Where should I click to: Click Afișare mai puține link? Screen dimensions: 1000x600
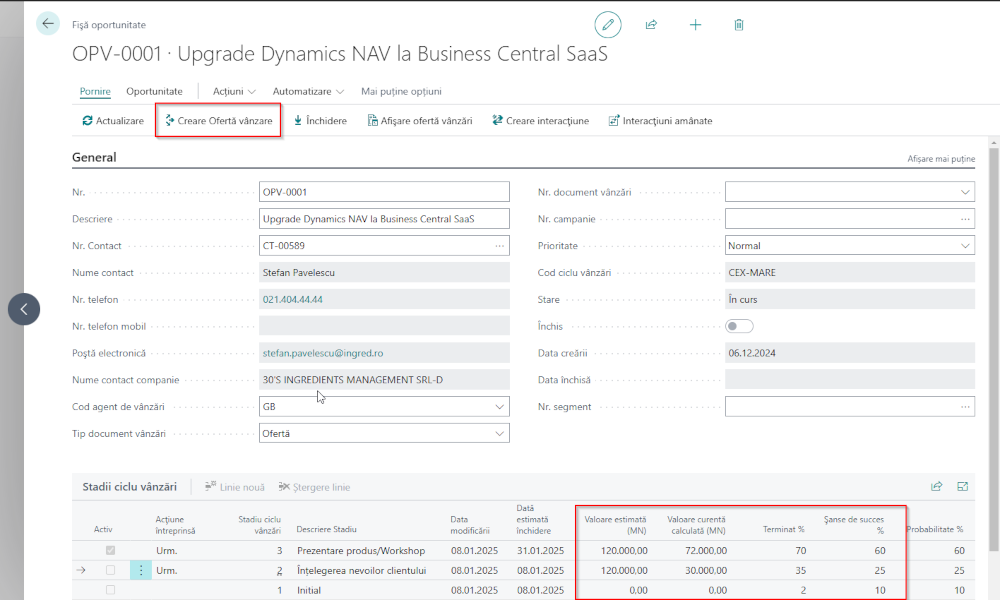point(941,159)
